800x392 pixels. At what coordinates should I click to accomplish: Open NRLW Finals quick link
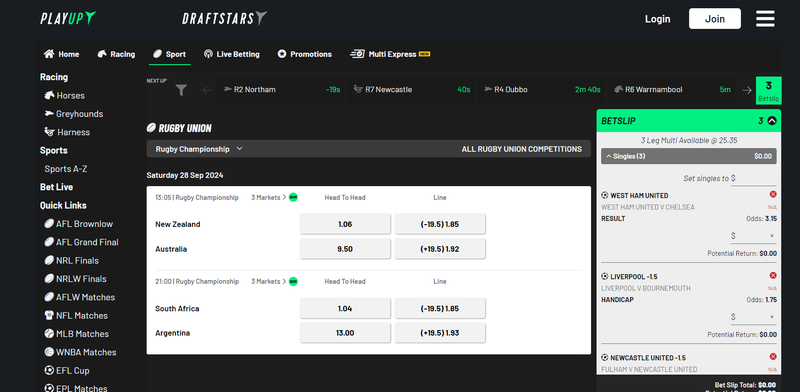pos(75,279)
